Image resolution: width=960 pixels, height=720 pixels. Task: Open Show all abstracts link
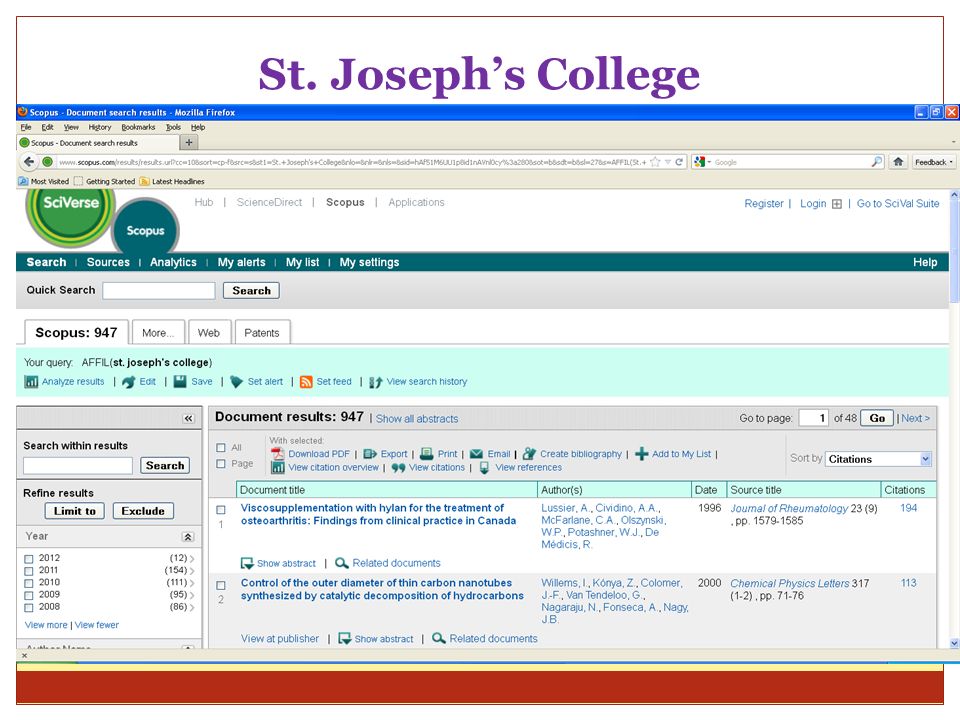tap(417, 419)
